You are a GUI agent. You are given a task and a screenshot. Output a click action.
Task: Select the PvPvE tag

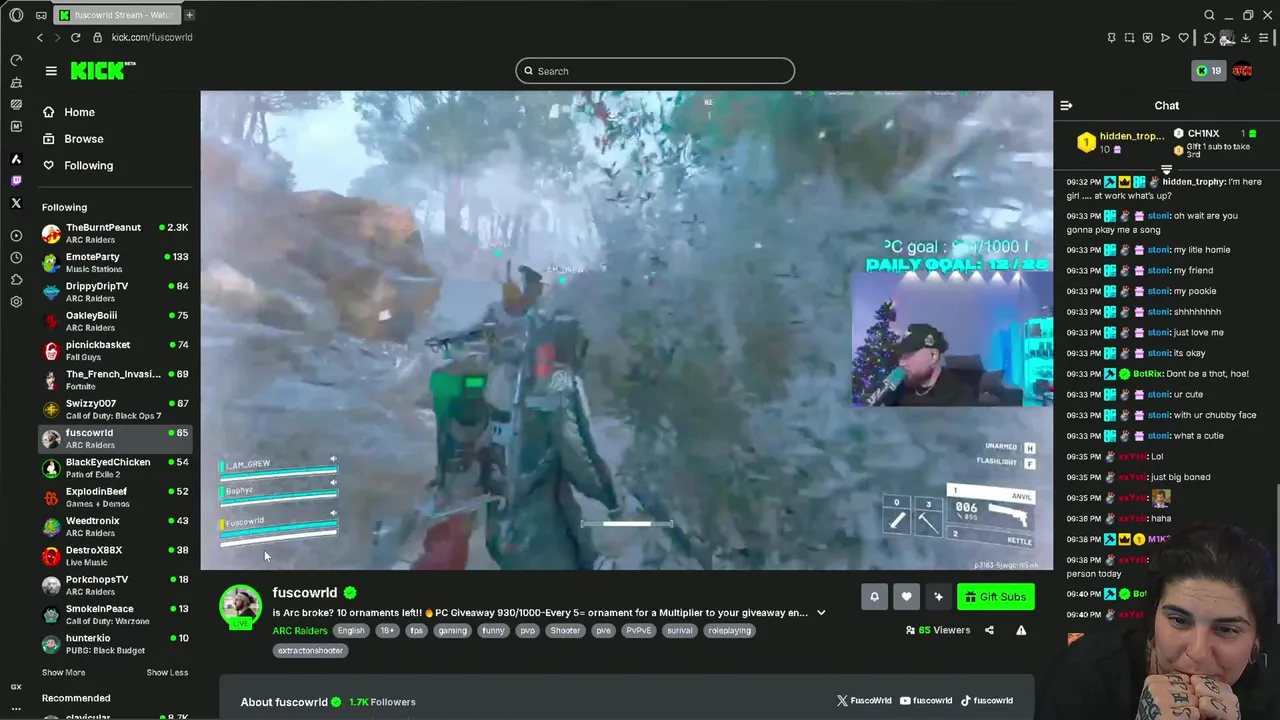638,631
